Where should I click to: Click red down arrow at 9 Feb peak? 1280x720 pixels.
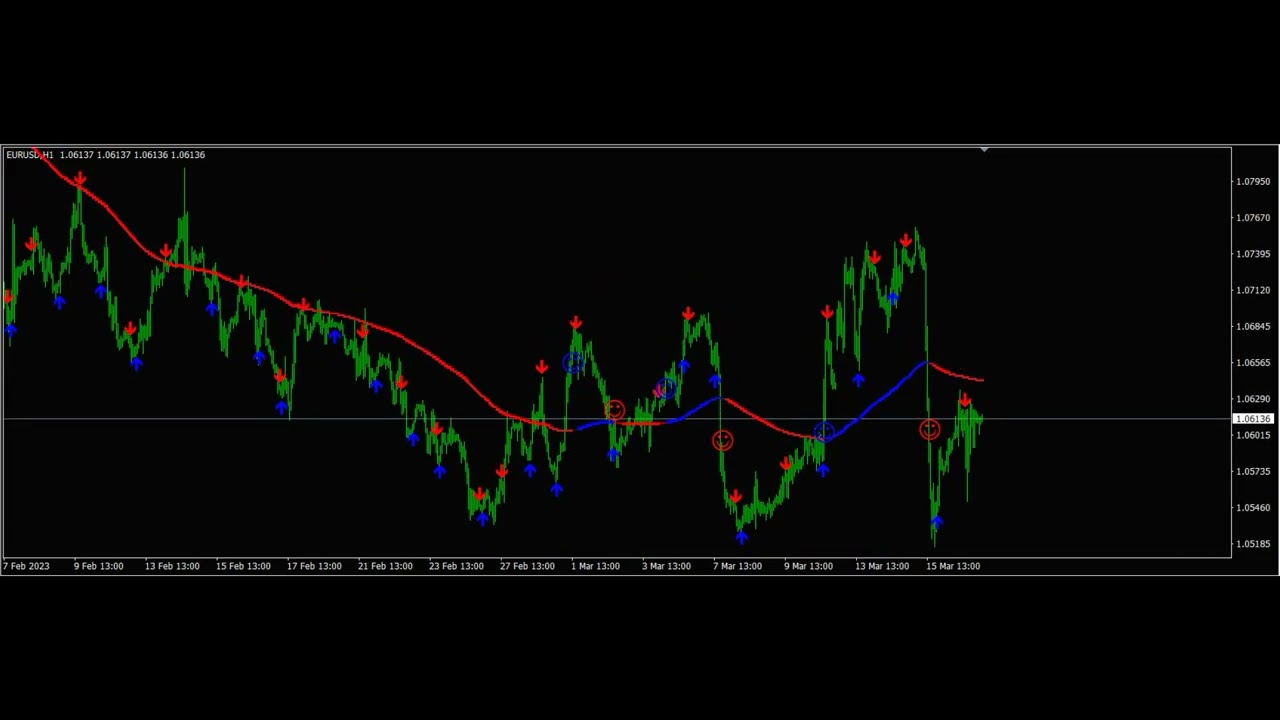click(79, 180)
